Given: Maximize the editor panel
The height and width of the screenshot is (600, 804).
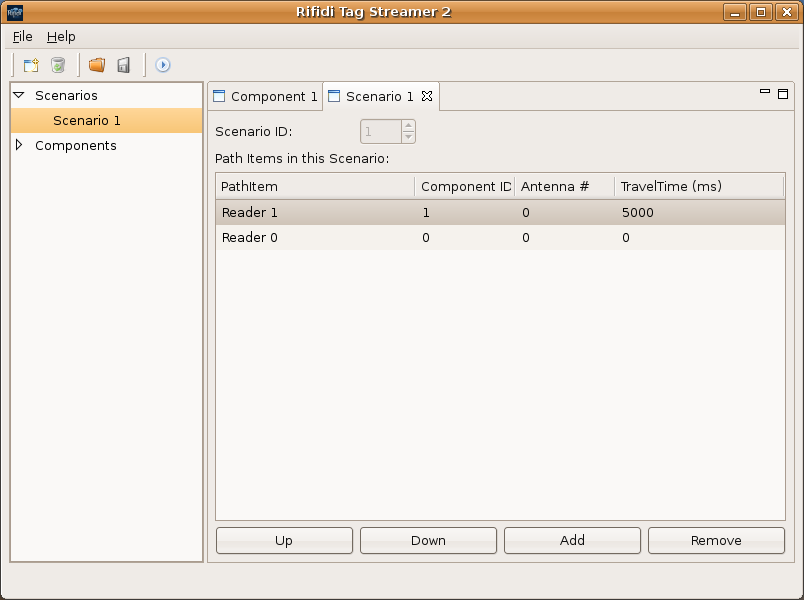Looking at the screenshot, I should click(783, 93).
